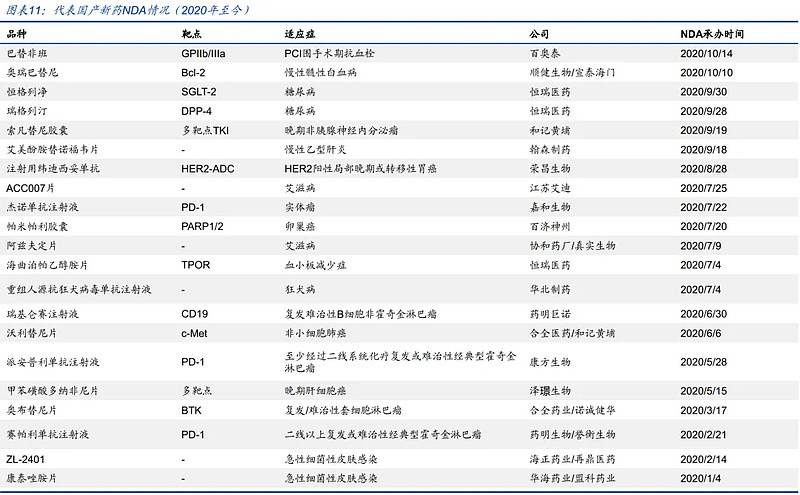Viewport: 800px width, 495px height.
Task: Select the date 2020/10/10
Action: coord(706,72)
